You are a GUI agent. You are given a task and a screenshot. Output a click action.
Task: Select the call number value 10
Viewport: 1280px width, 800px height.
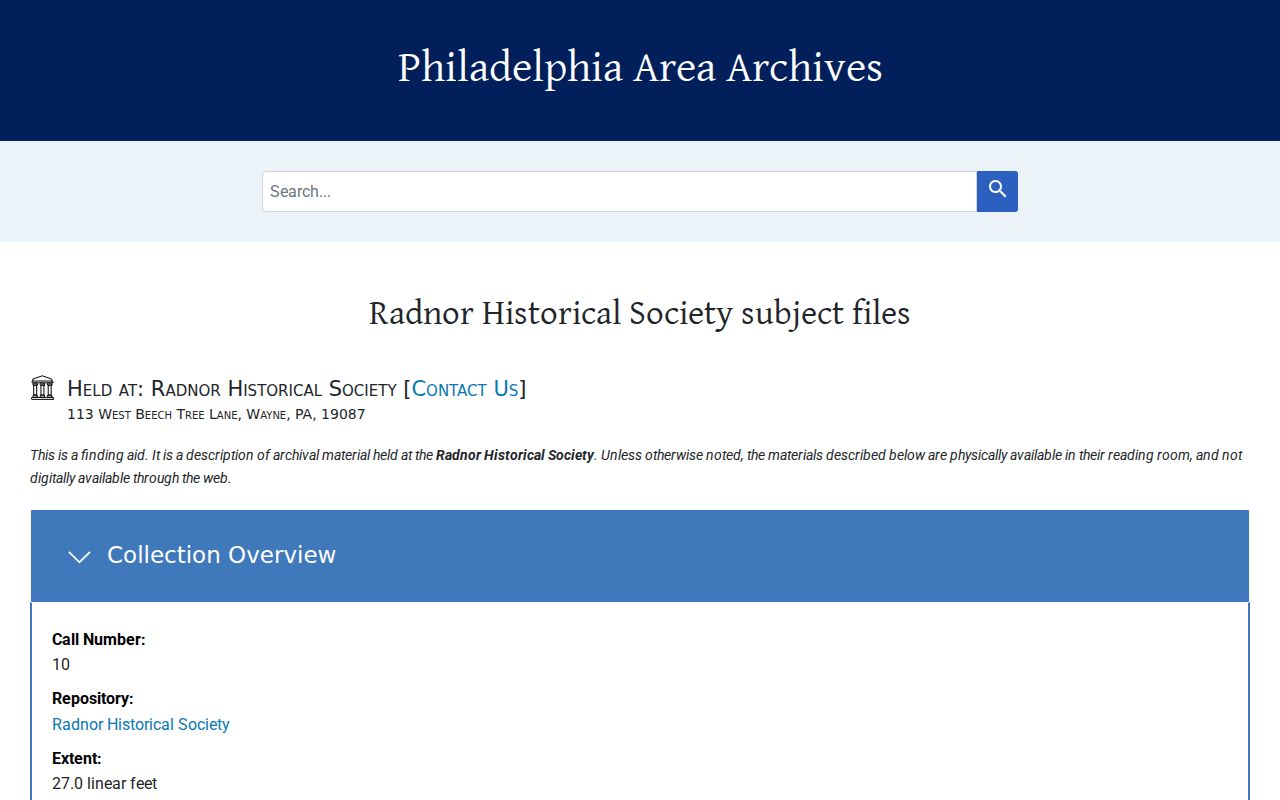point(61,665)
